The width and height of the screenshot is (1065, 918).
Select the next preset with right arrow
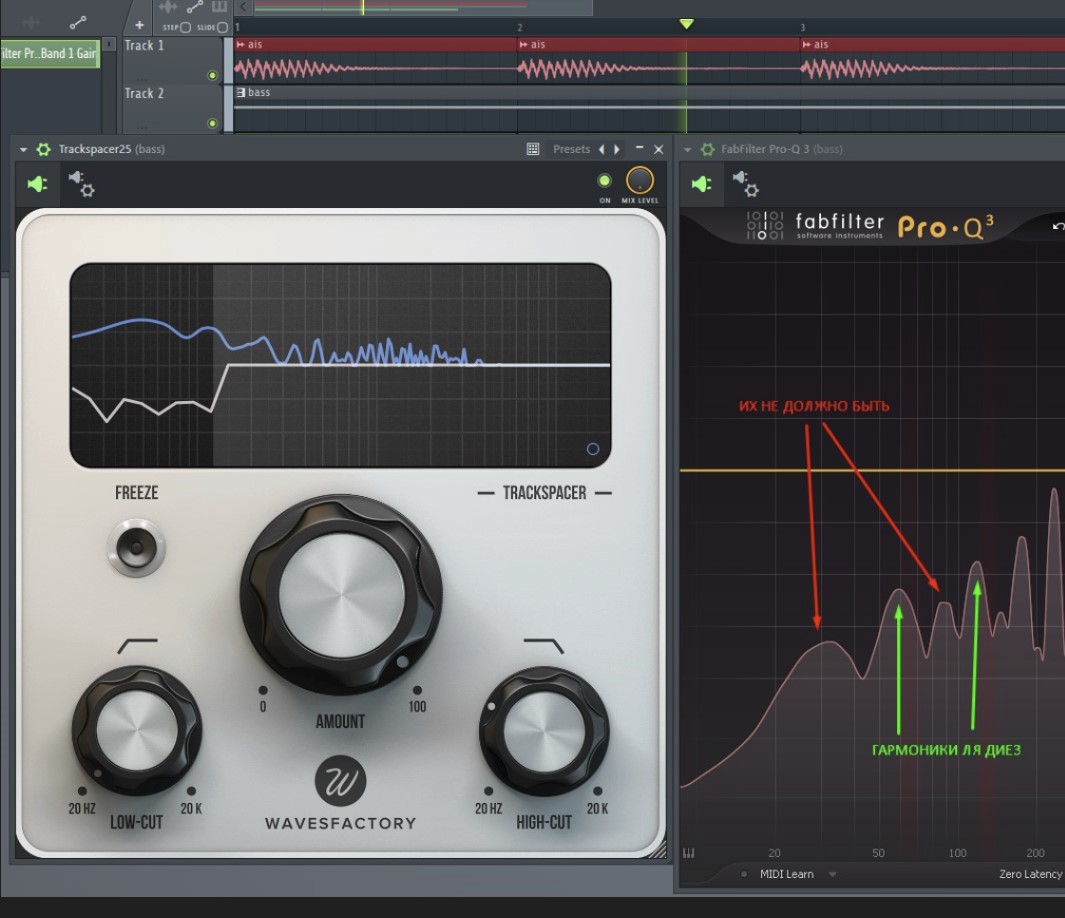click(x=617, y=149)
